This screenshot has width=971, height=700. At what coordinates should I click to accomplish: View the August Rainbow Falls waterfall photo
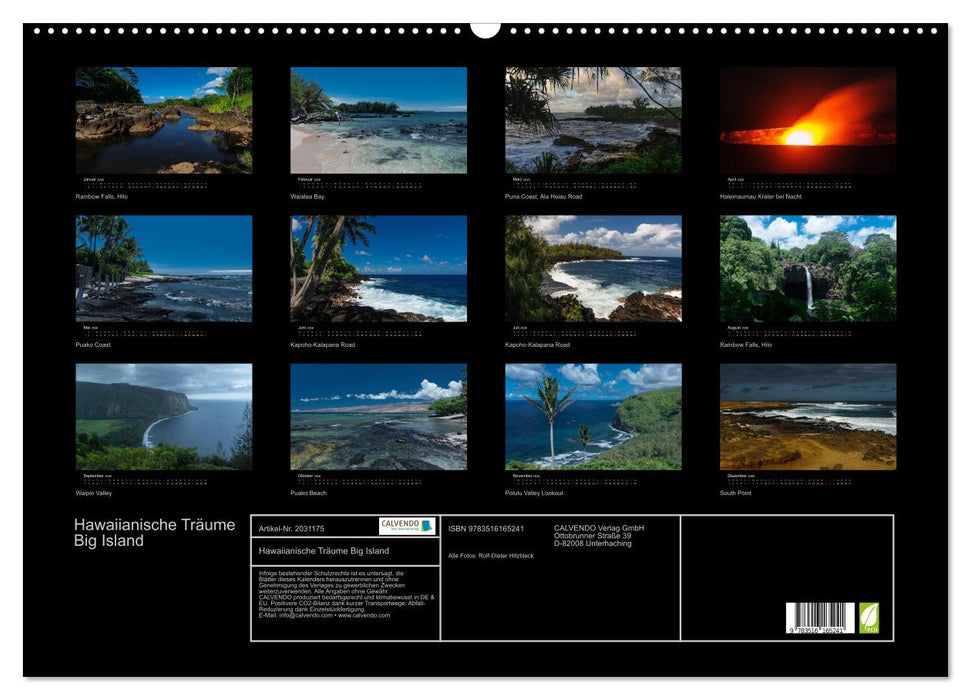[x=805, y=270]
